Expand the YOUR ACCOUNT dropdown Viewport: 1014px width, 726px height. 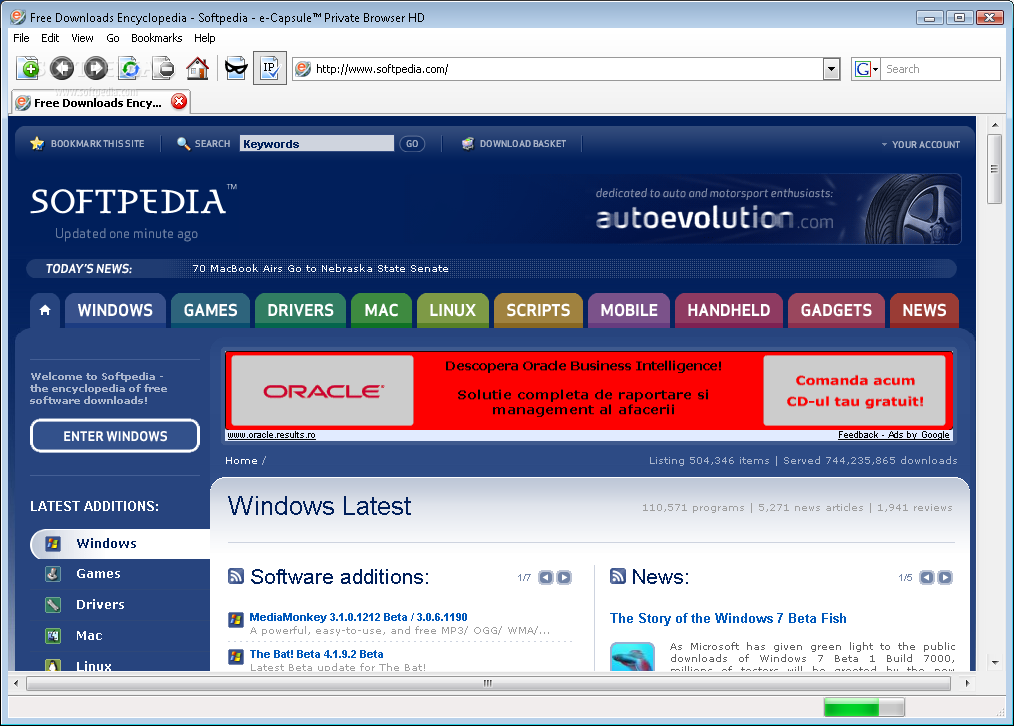921,145
